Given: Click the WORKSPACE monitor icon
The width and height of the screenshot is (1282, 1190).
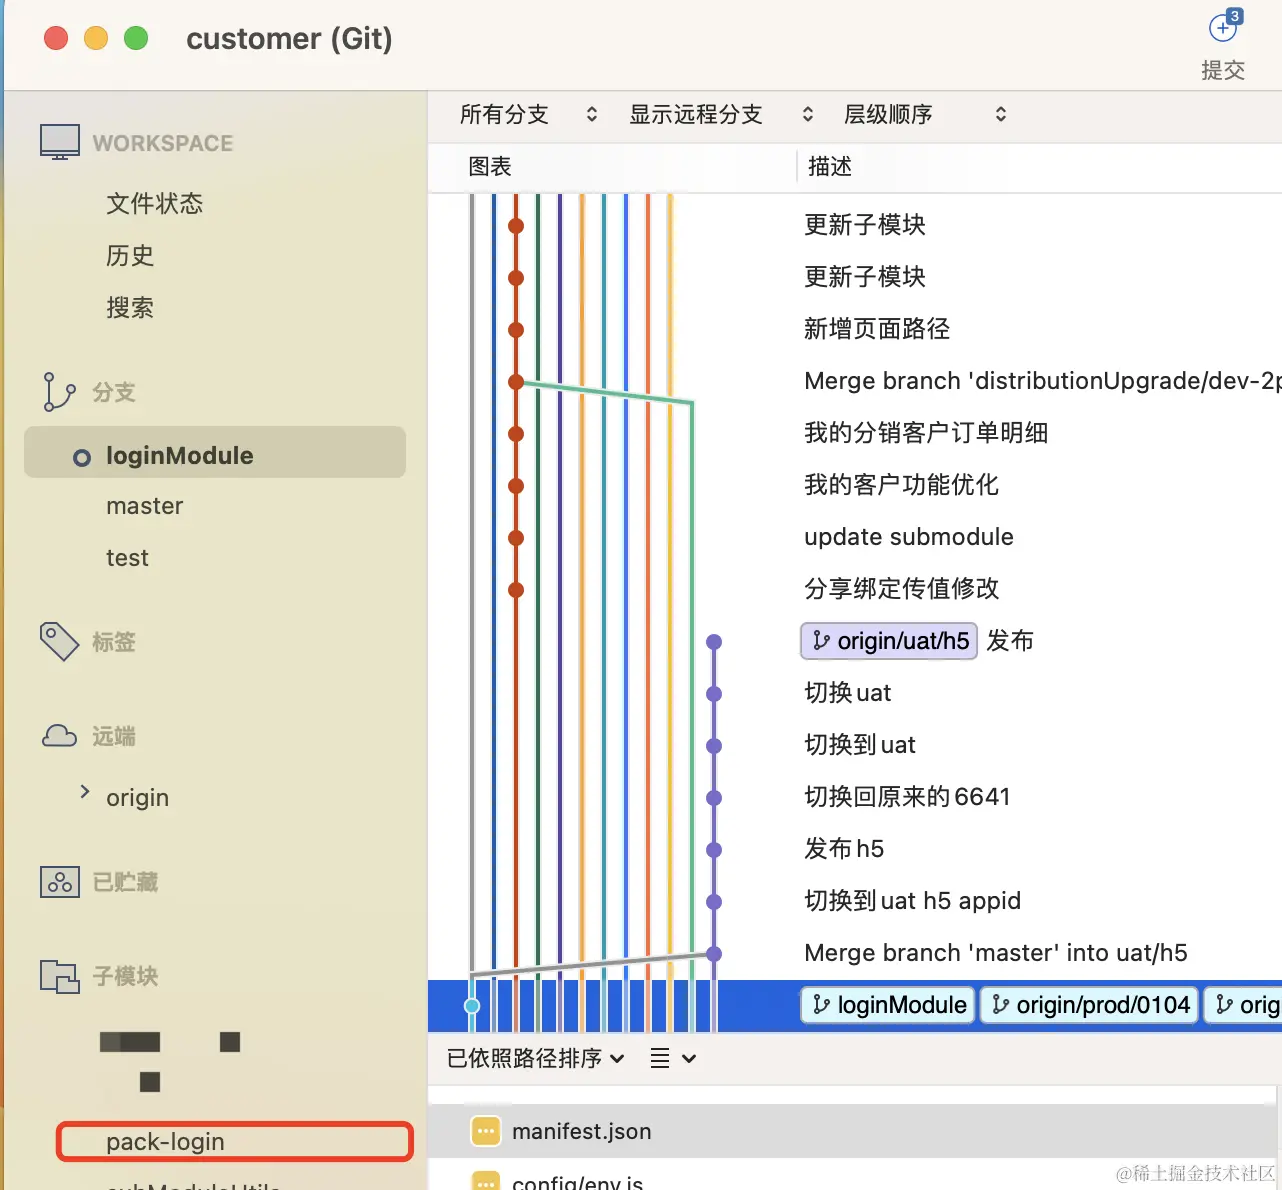Looking at the screenshot, I should coord(60,142).
